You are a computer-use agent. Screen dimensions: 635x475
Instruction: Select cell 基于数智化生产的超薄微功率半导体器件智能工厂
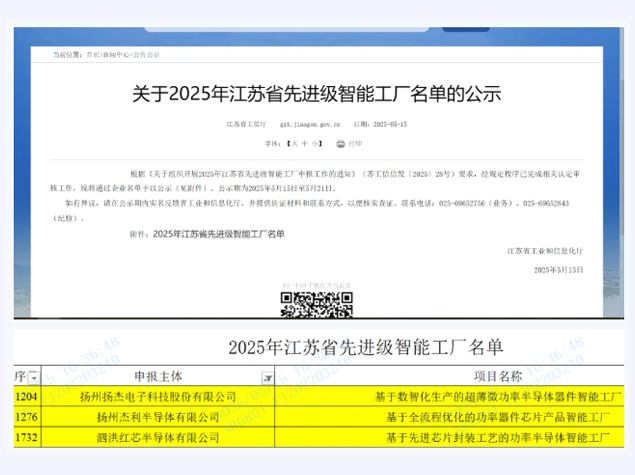tap(449, 396)
